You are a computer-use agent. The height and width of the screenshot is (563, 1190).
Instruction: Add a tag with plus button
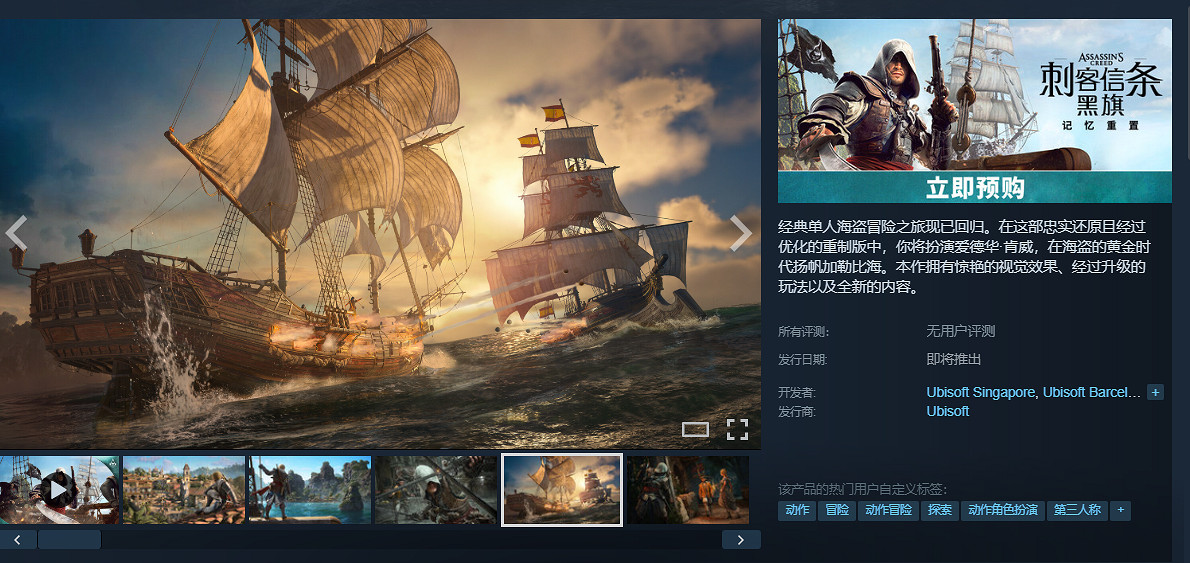[x=1120, y=510]
